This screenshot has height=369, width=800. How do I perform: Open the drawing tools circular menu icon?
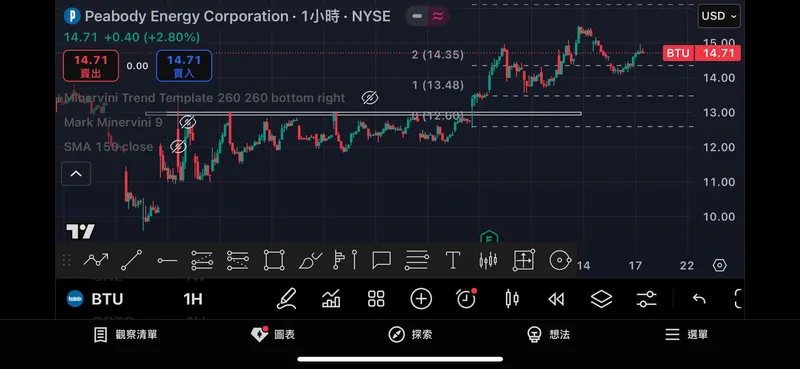(x=560, y=260)
